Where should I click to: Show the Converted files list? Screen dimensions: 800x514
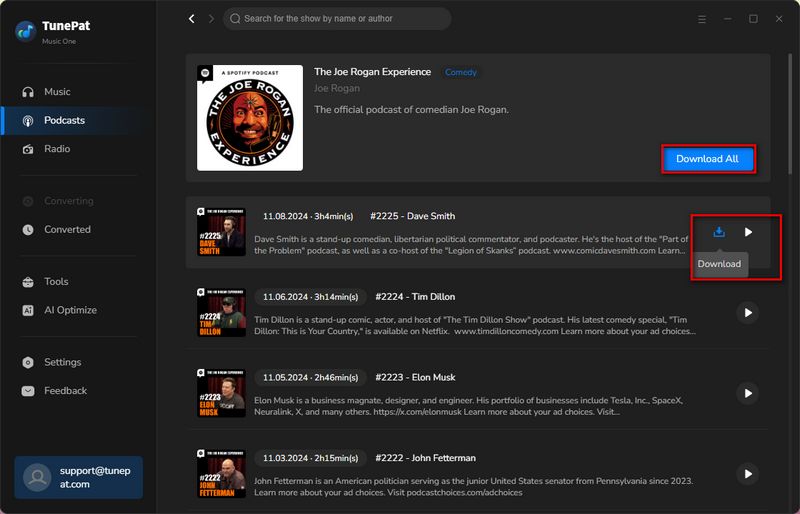click(67, 229)
